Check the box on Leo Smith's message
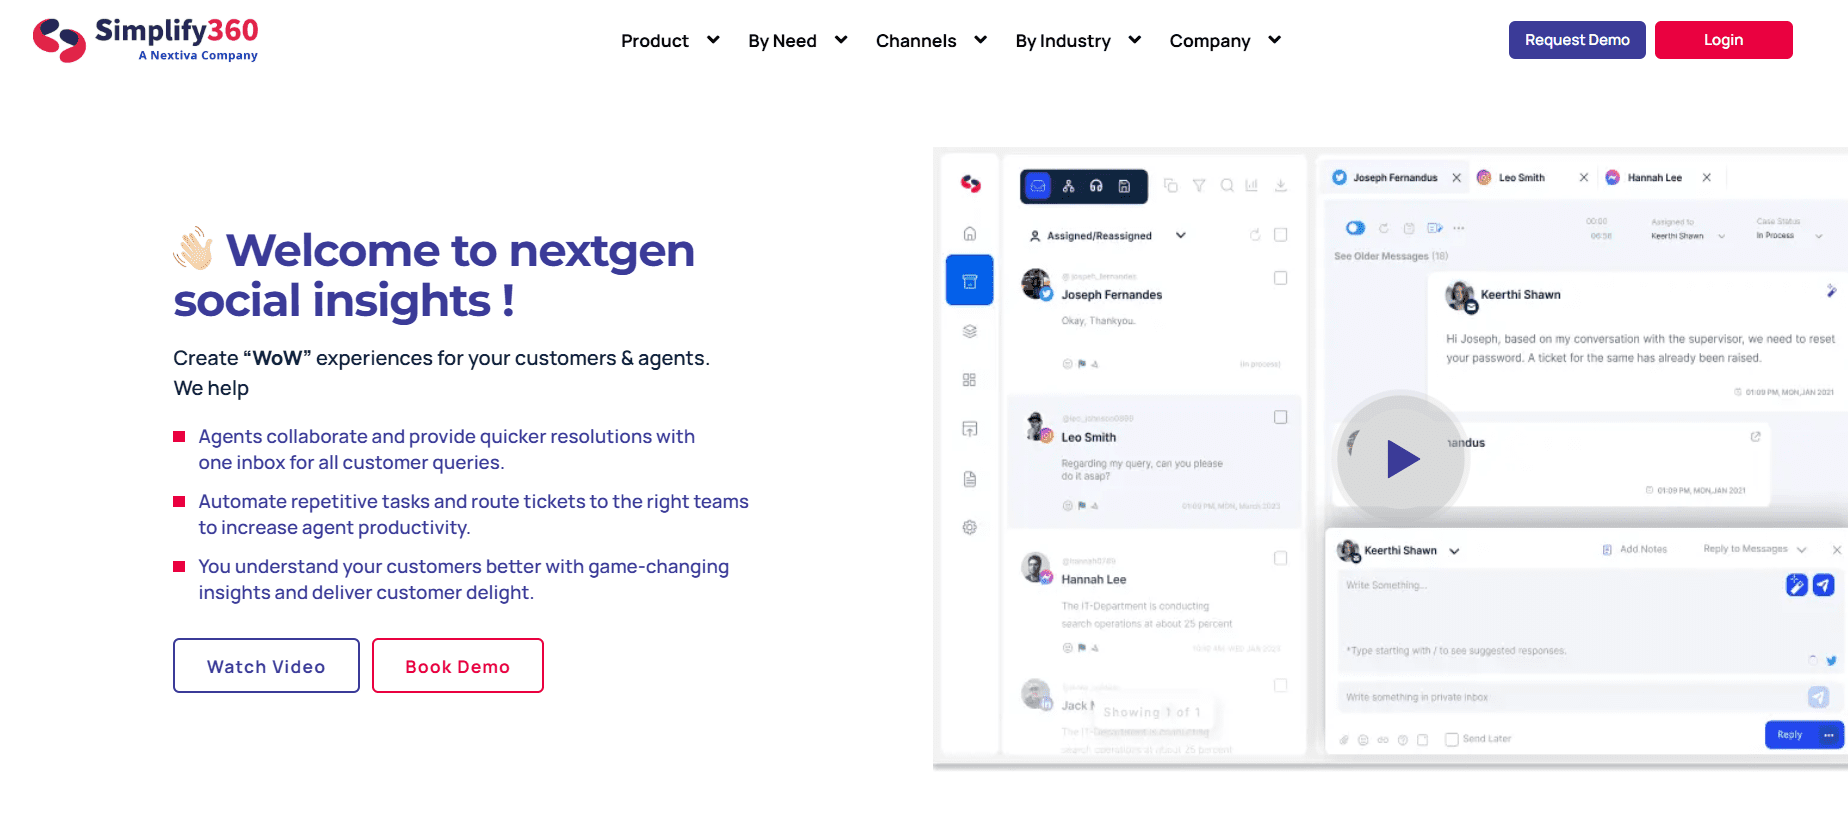This screenshot has width=1848, height=830. coord(1280,417)
